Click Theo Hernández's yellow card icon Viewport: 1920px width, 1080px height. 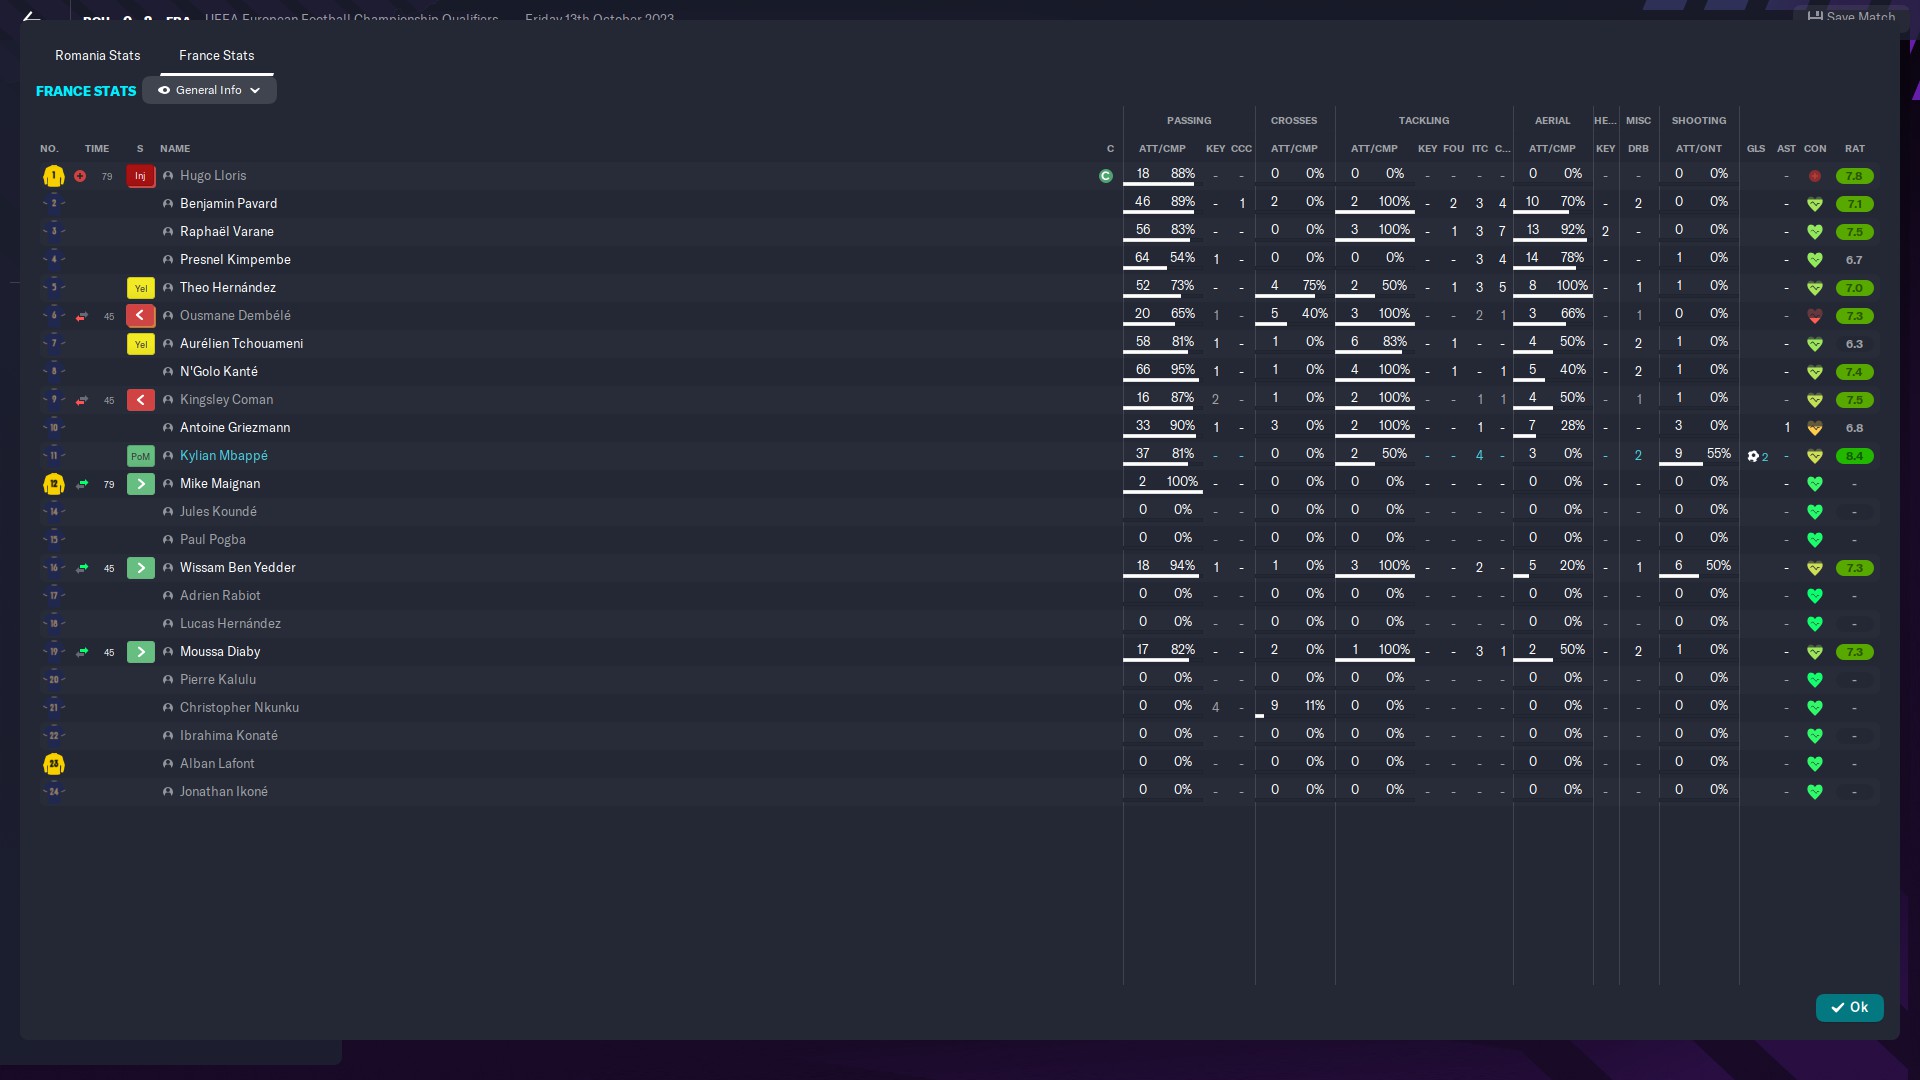140,288
